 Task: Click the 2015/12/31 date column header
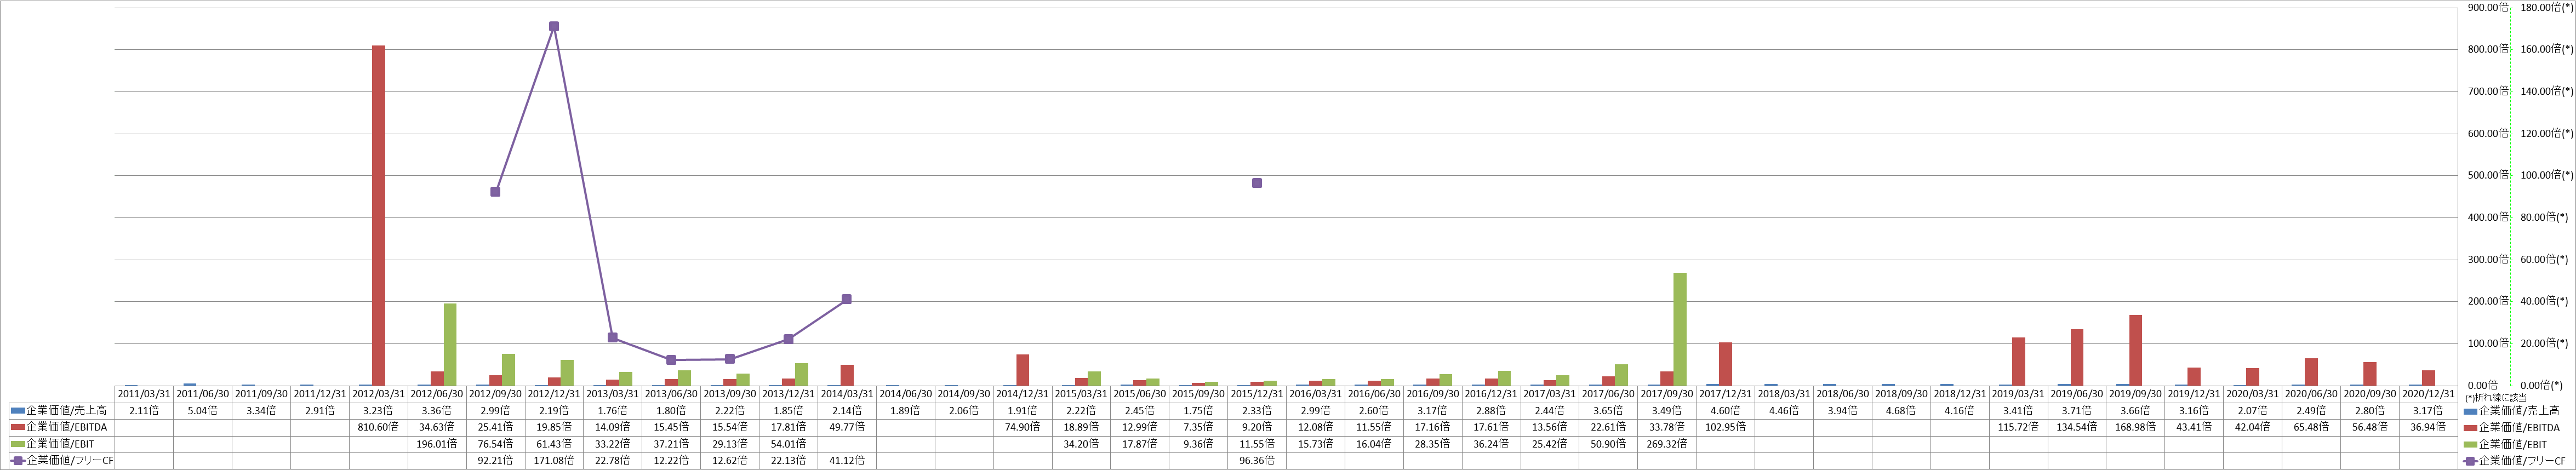click(x=1257, y=394)
